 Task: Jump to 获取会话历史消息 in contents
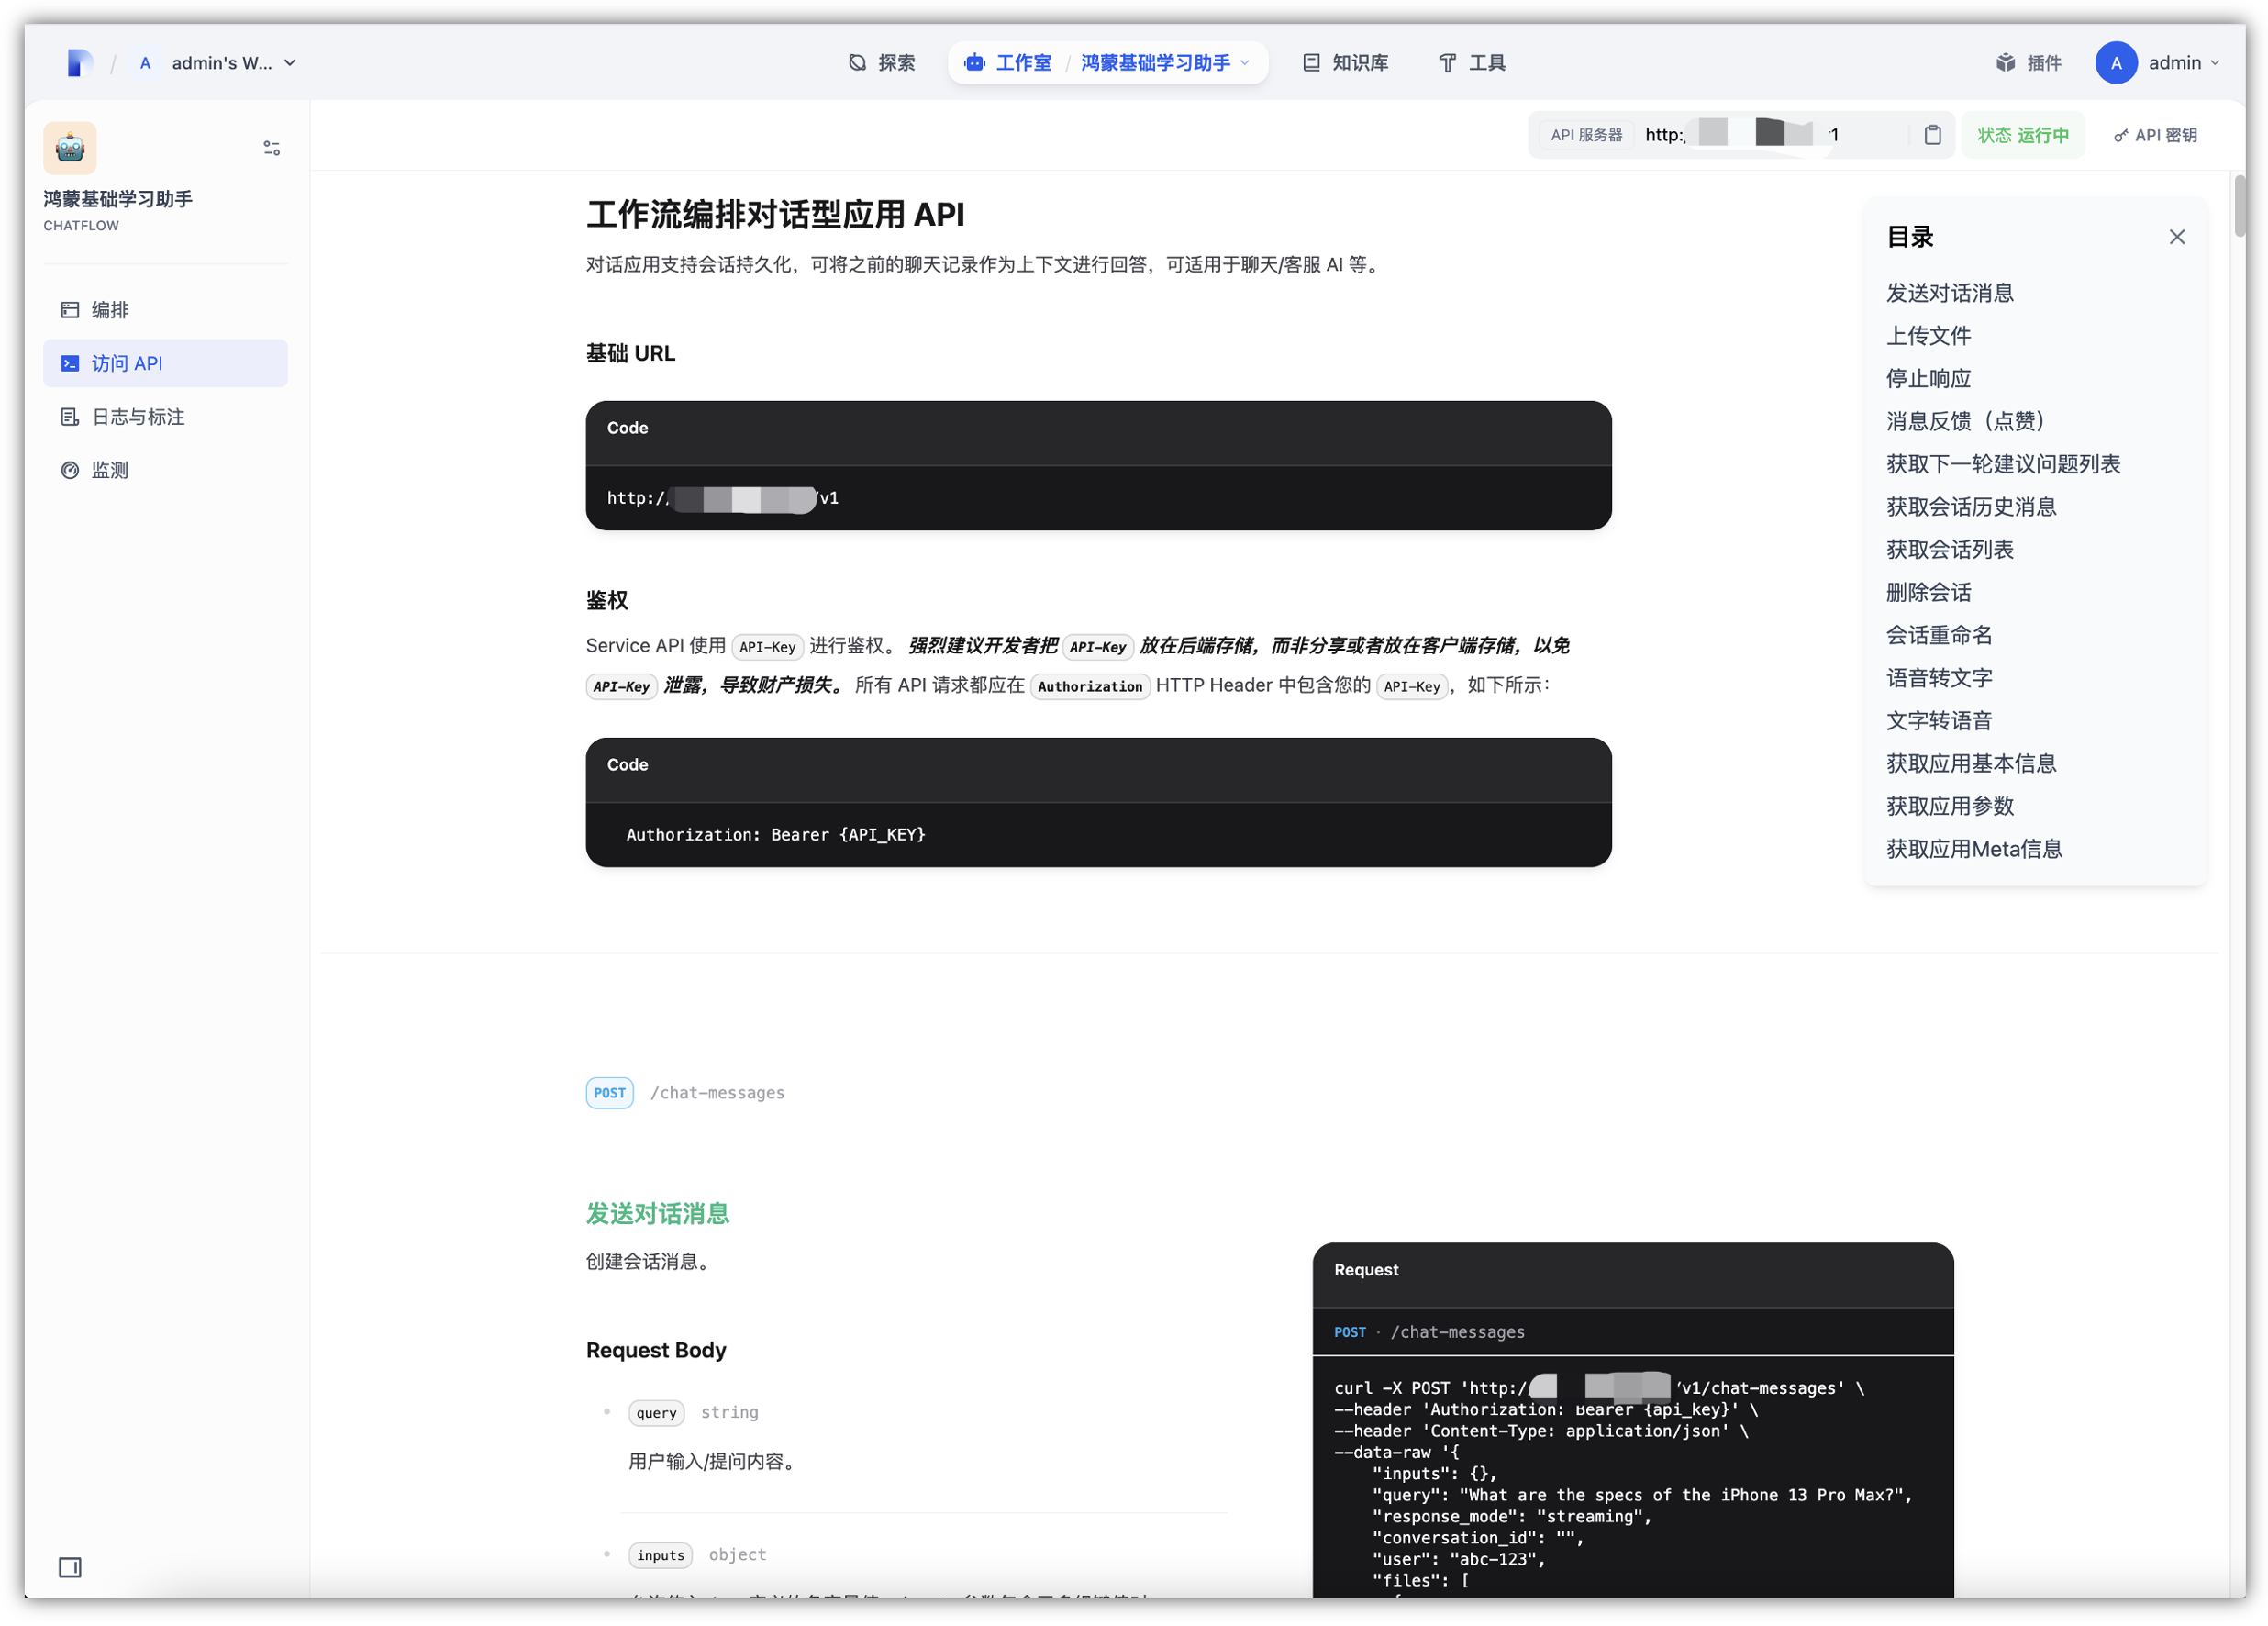pos(1971,507)
